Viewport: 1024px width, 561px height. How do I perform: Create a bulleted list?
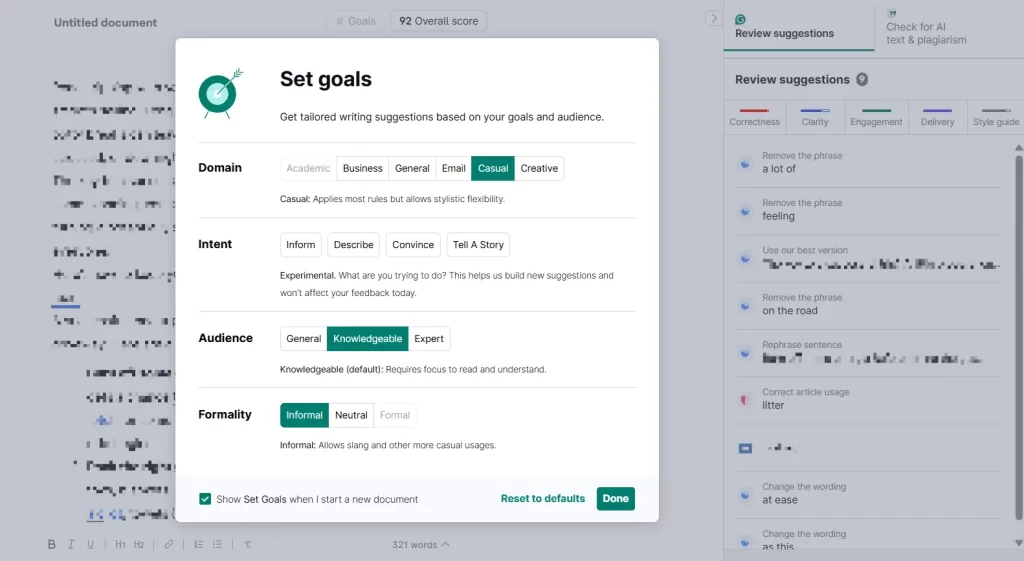(217, 544)
